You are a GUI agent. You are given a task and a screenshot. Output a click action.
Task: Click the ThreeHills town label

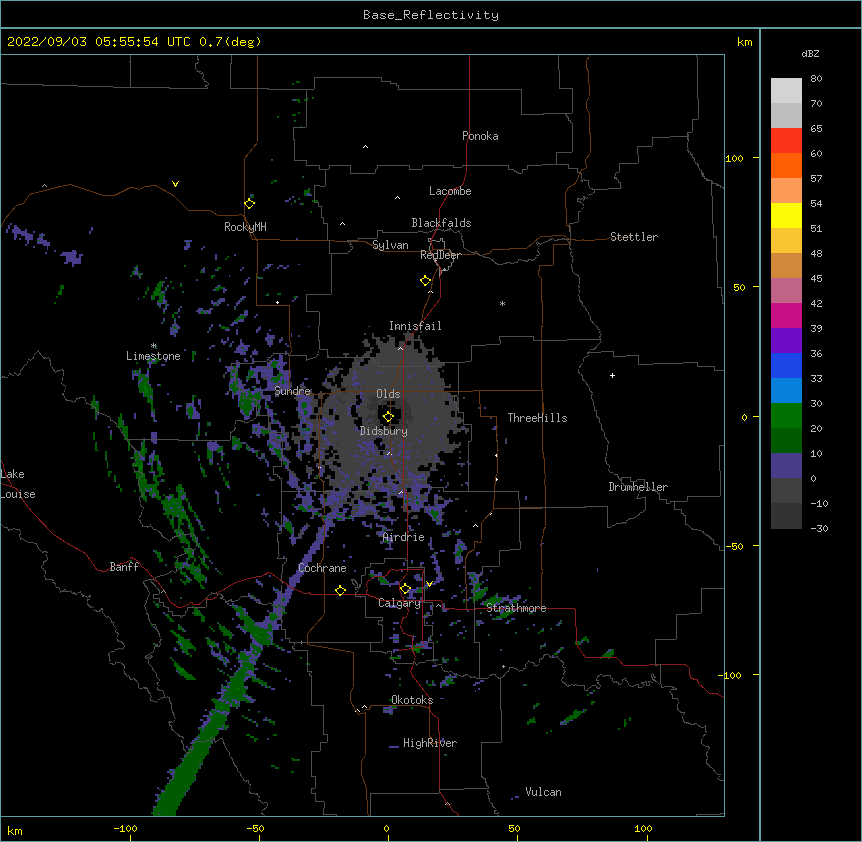(537, 418)
